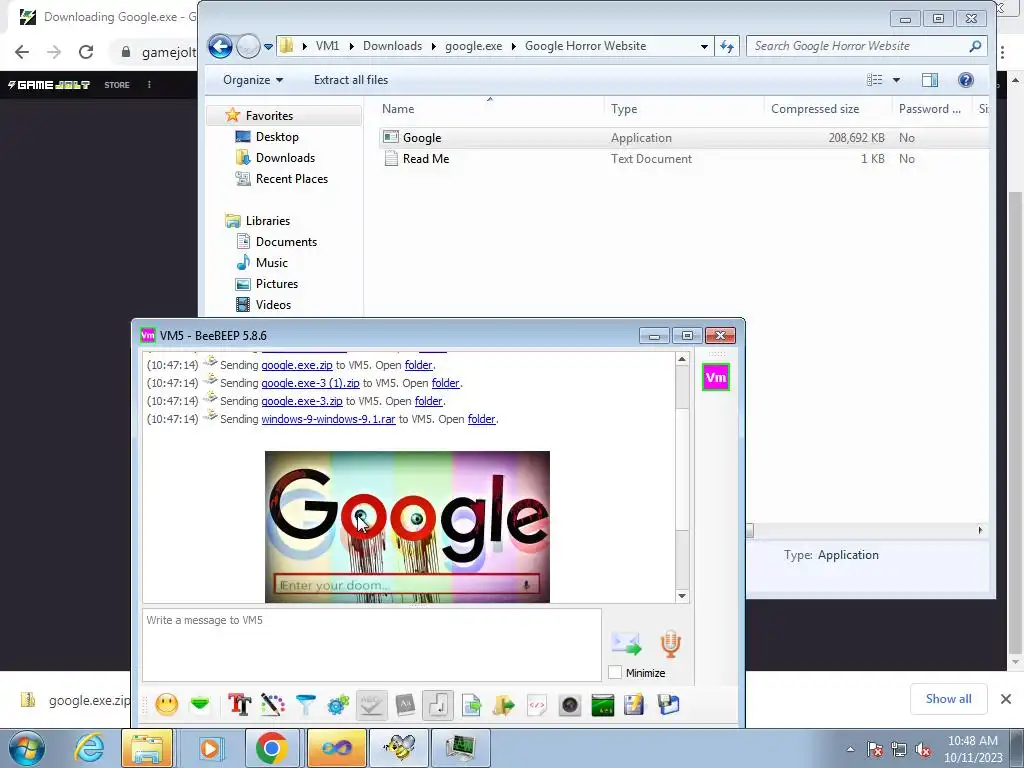Click Extract all files in Explorer
The height and width of the screenshot is (768, 1024).
click(351, 80)
